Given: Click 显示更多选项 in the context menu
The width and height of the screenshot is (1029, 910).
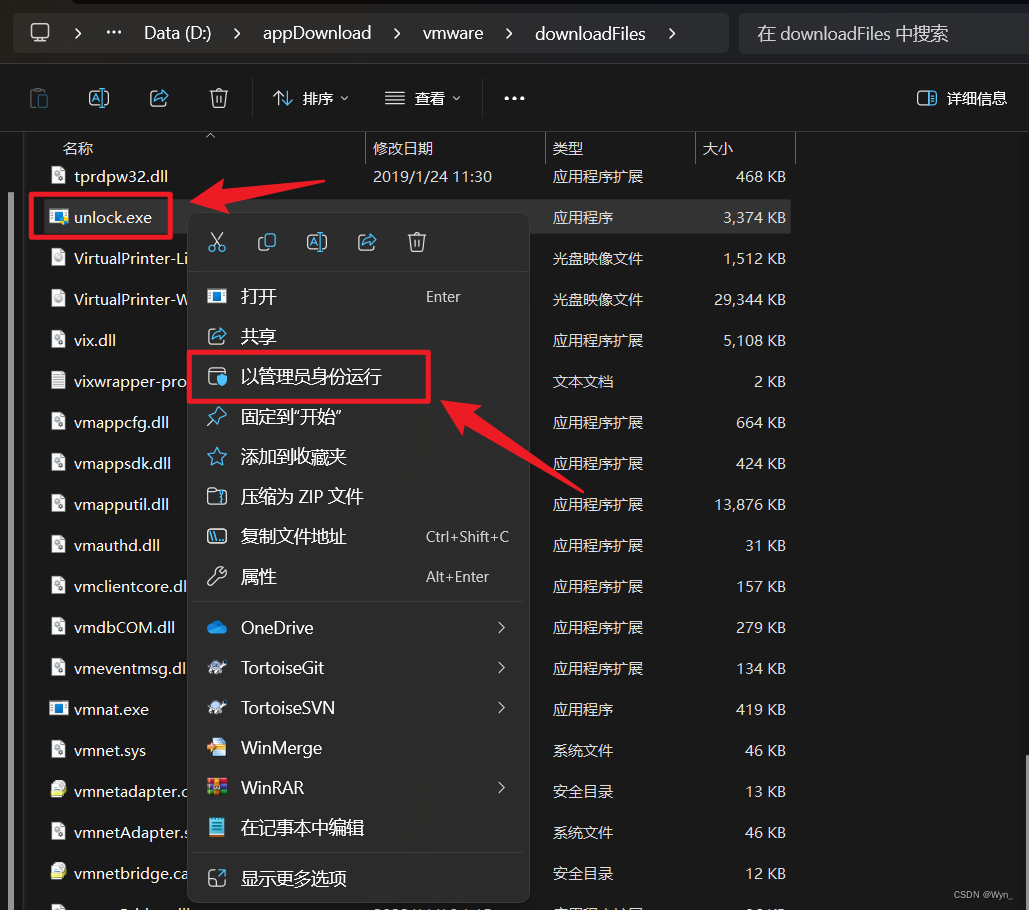Looking at the screenshot, I should click(358, 878).
